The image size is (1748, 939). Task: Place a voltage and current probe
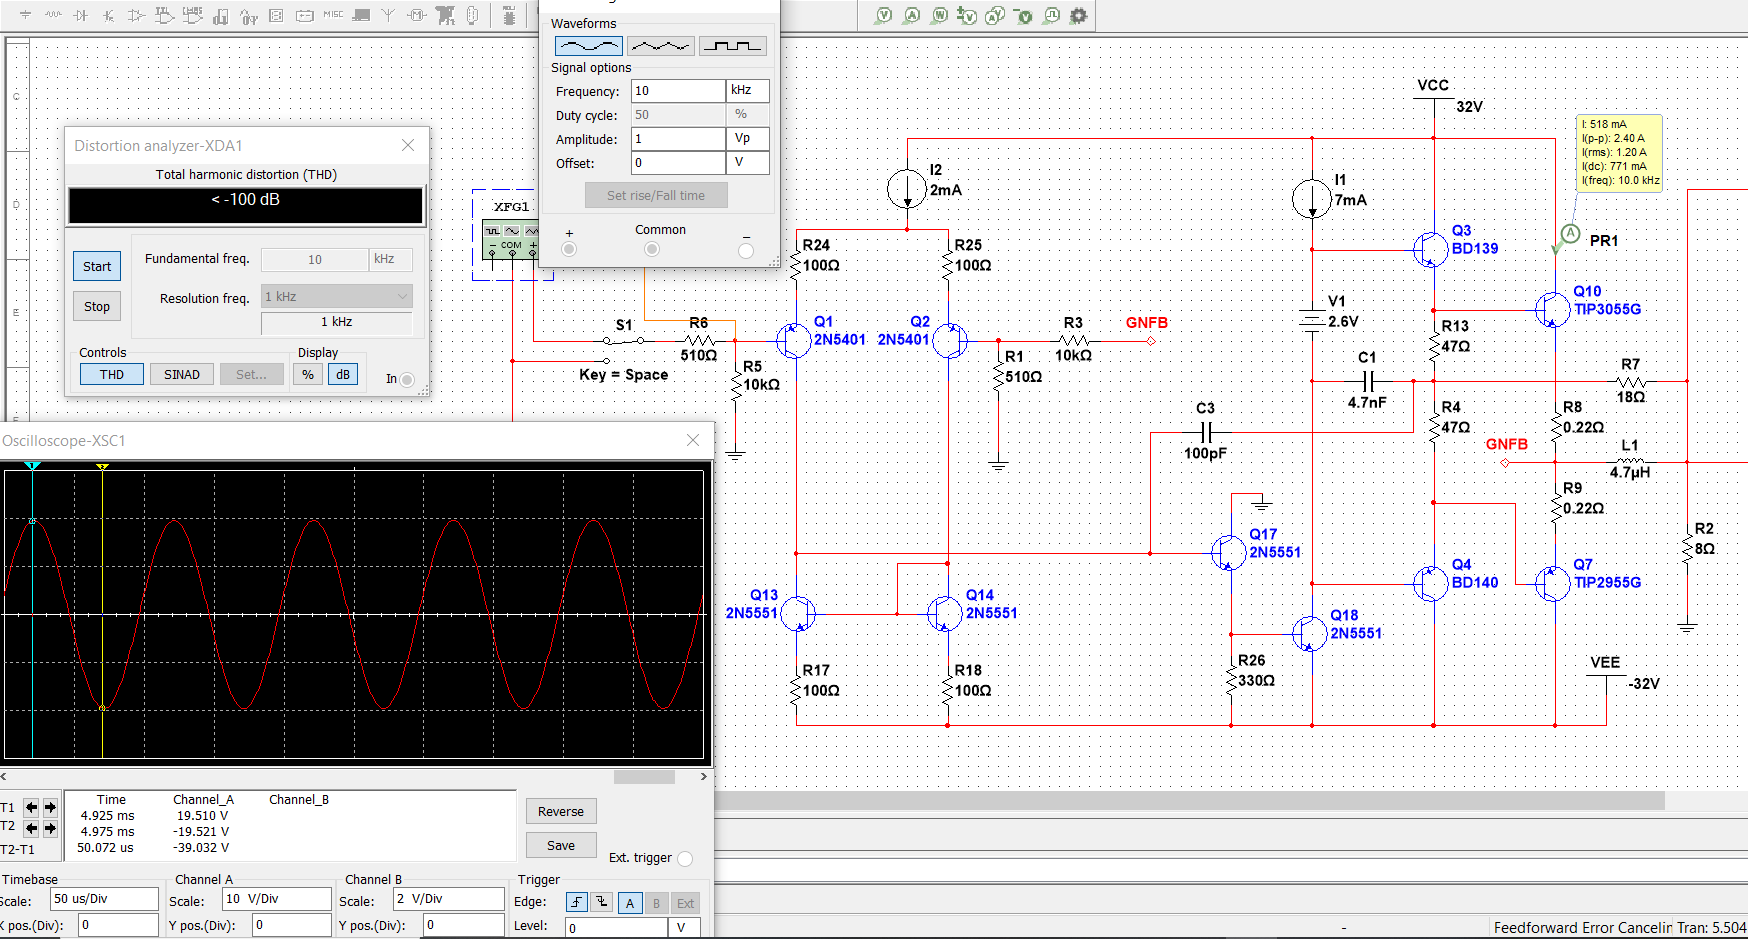[995, 15]
